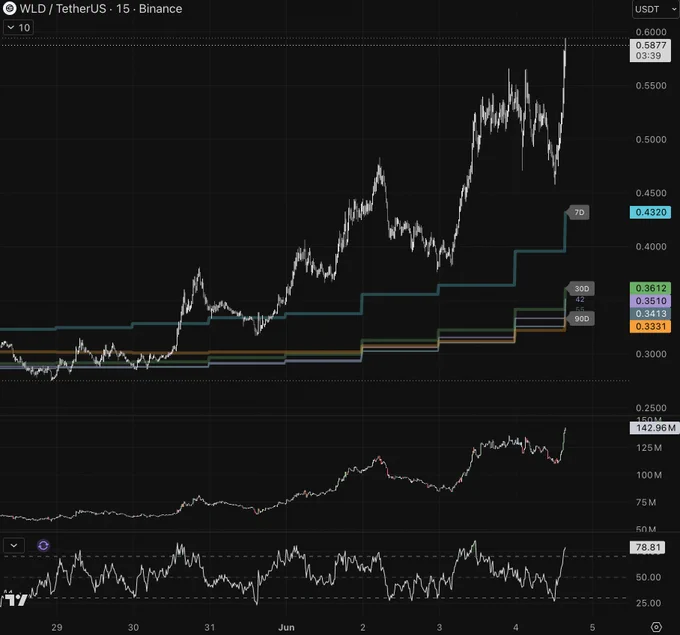This screenshot has width=680, height=635.
Task: Click the WLD / TetherUS symbol title
Action: [63, 9]
